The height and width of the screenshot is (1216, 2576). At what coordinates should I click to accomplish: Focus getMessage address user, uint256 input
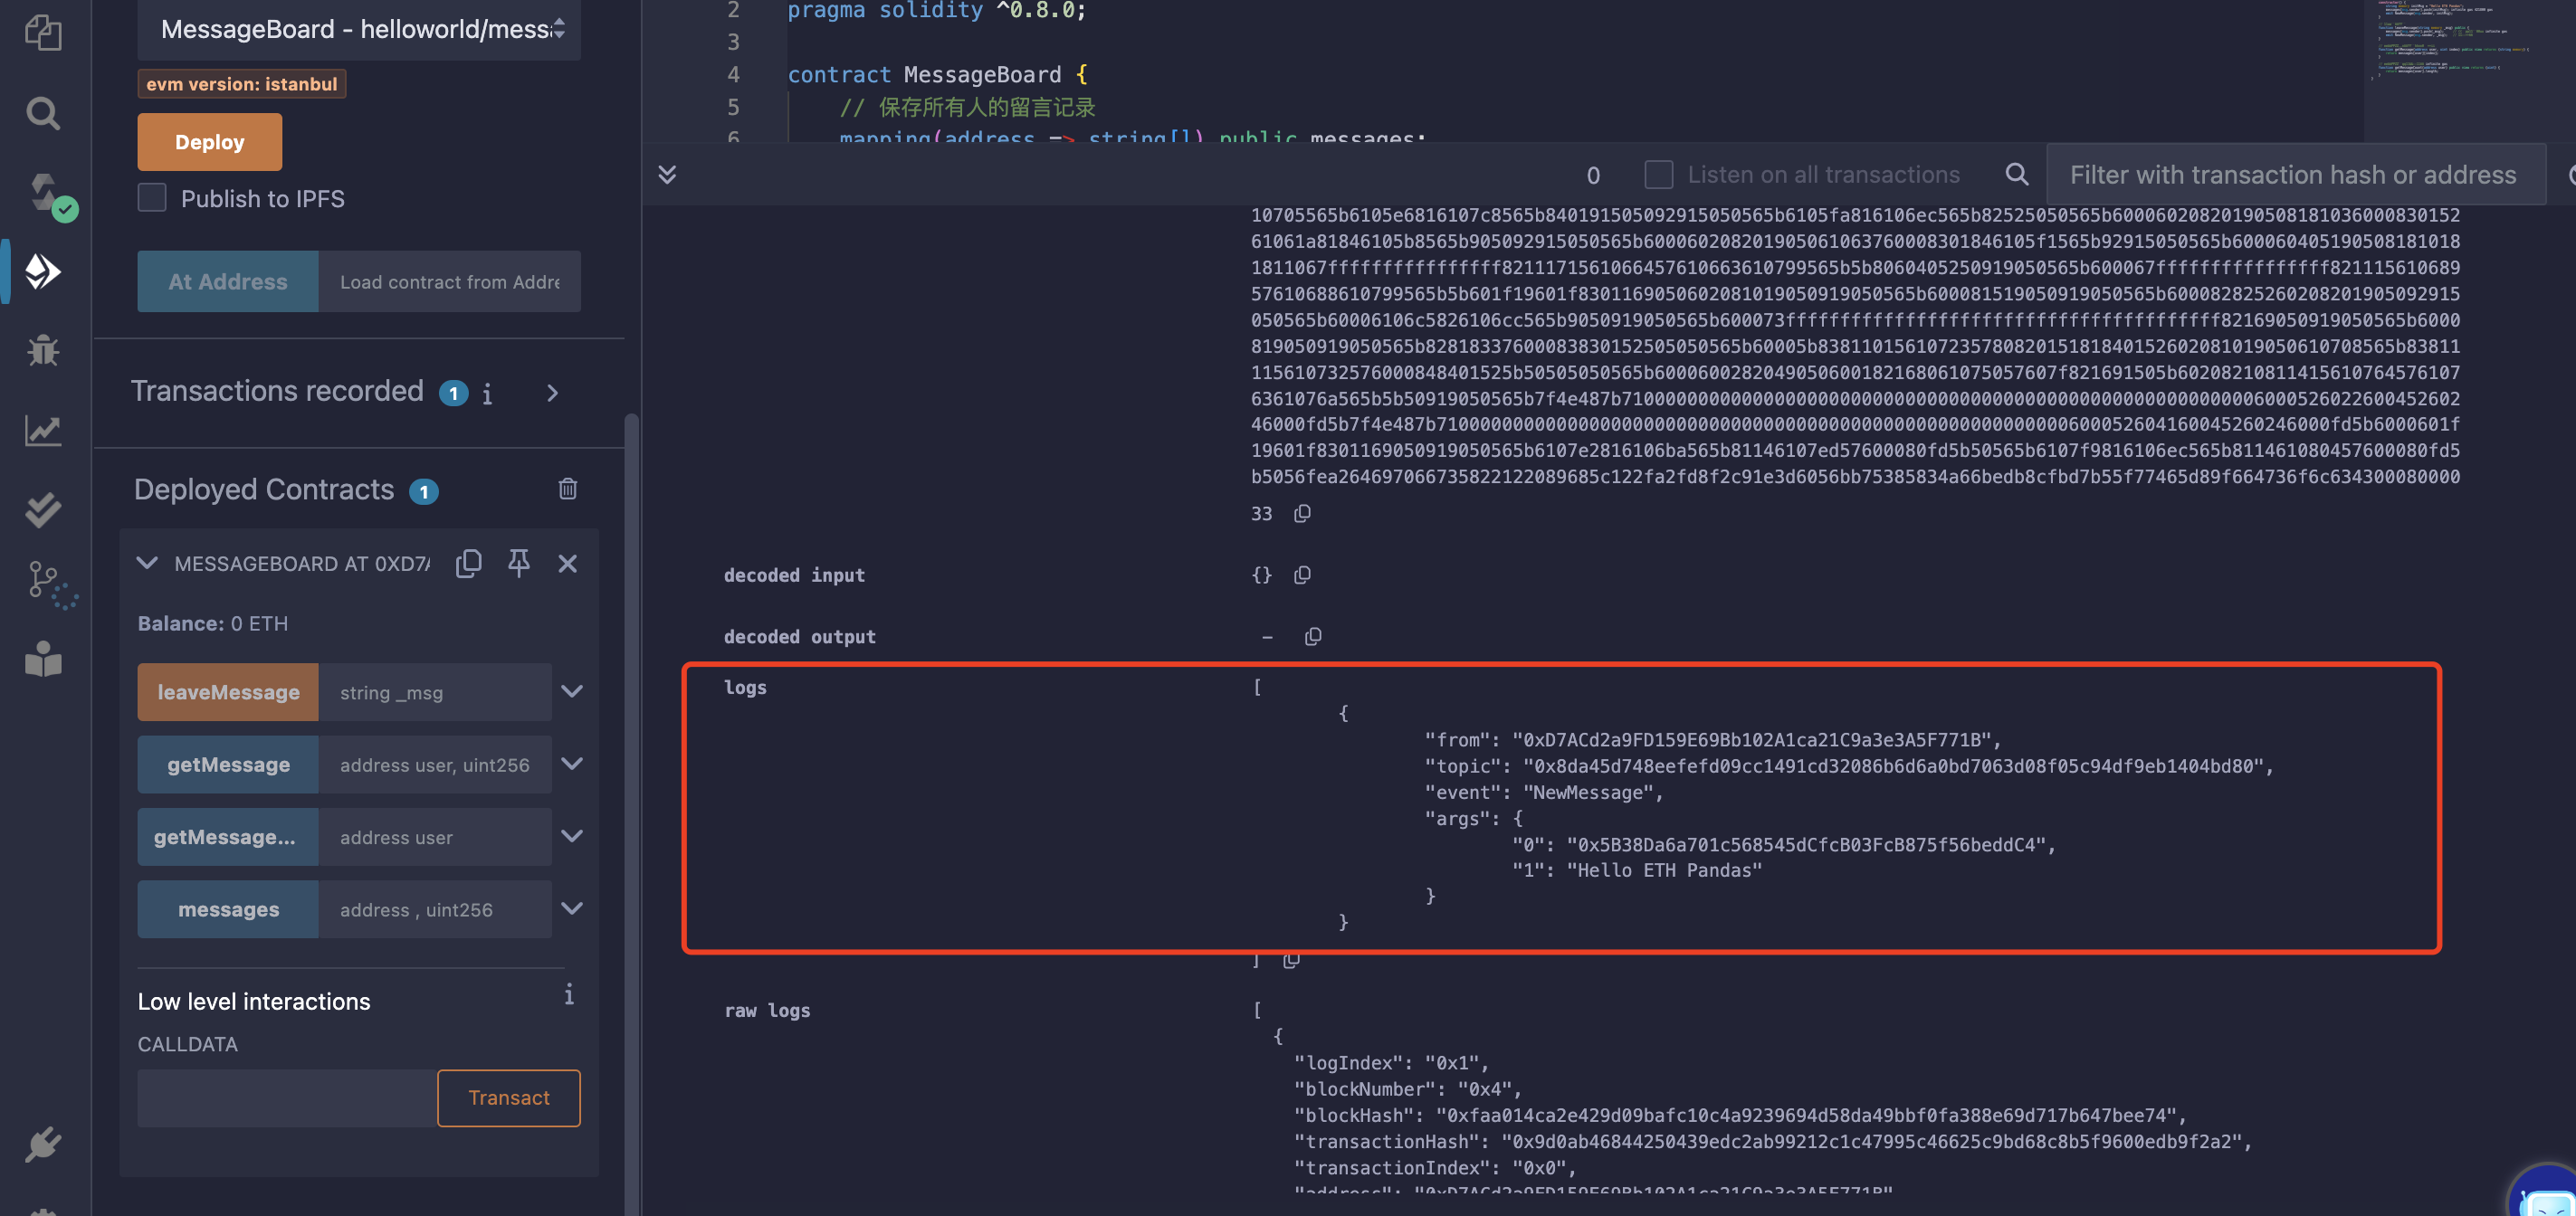pyautogui.click(x=435, y=765)
